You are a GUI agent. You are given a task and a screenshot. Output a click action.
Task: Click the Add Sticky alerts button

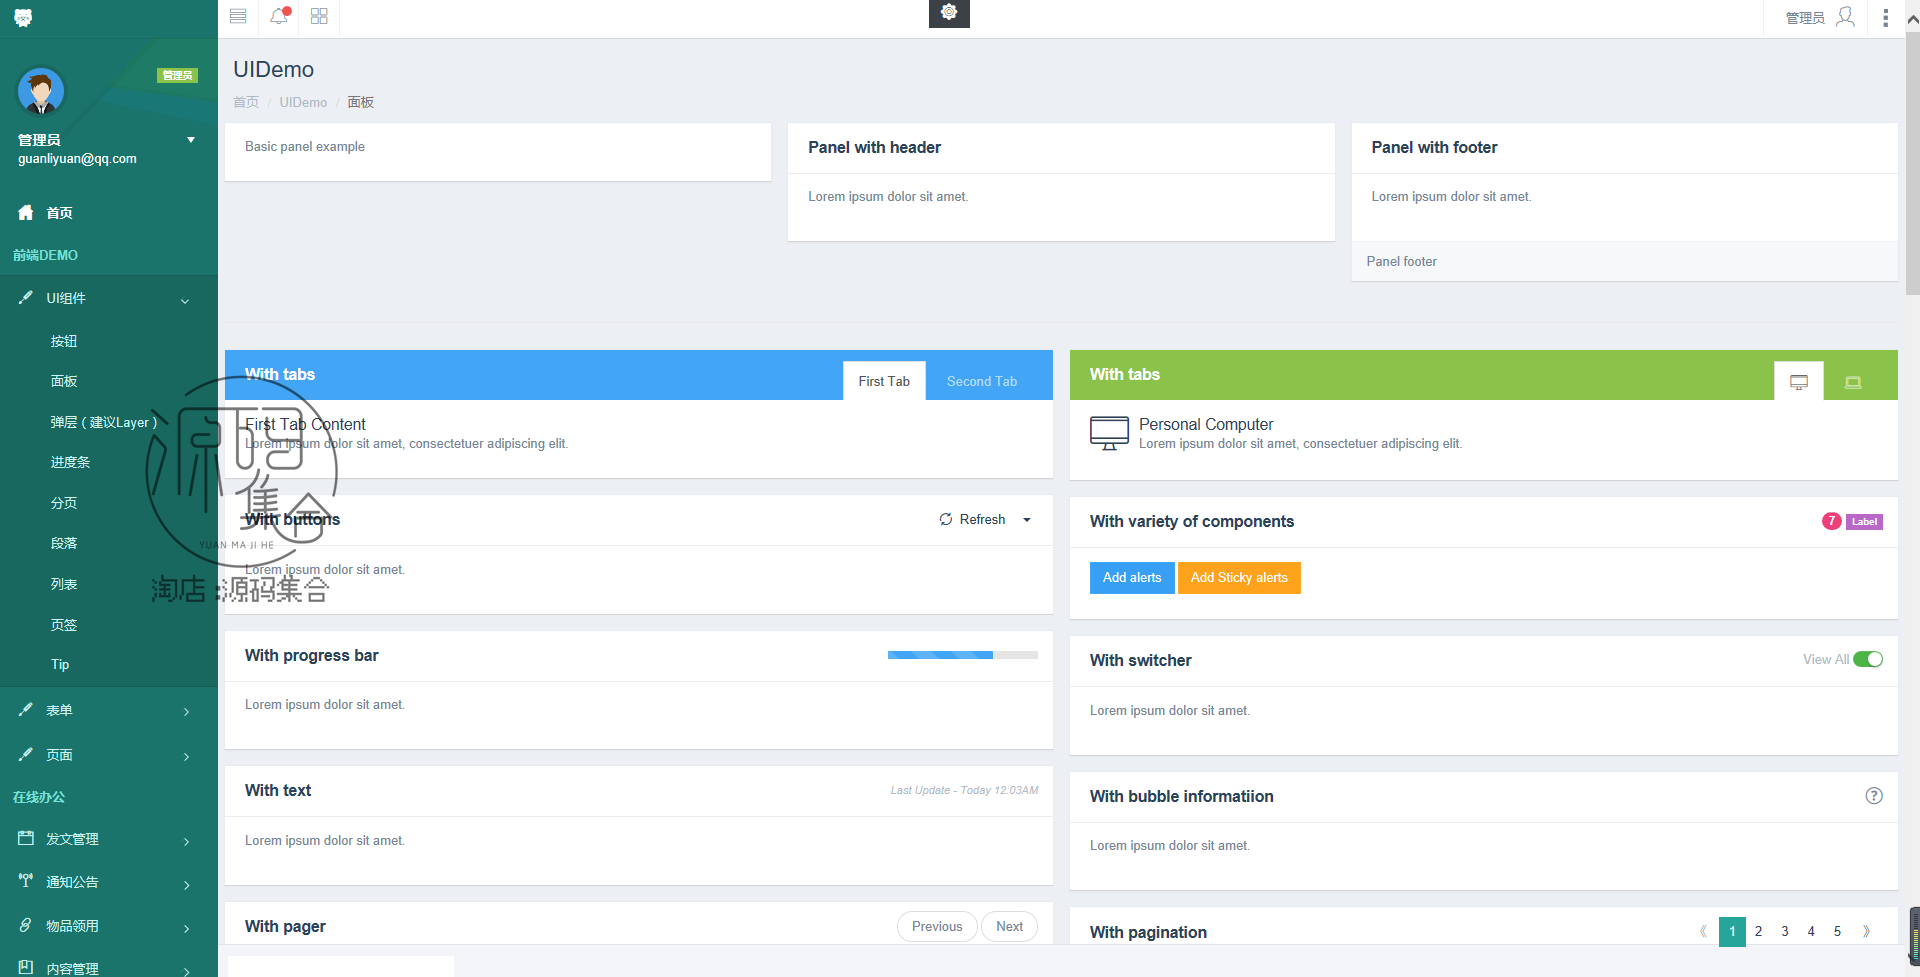click(x=1239, y=577)
